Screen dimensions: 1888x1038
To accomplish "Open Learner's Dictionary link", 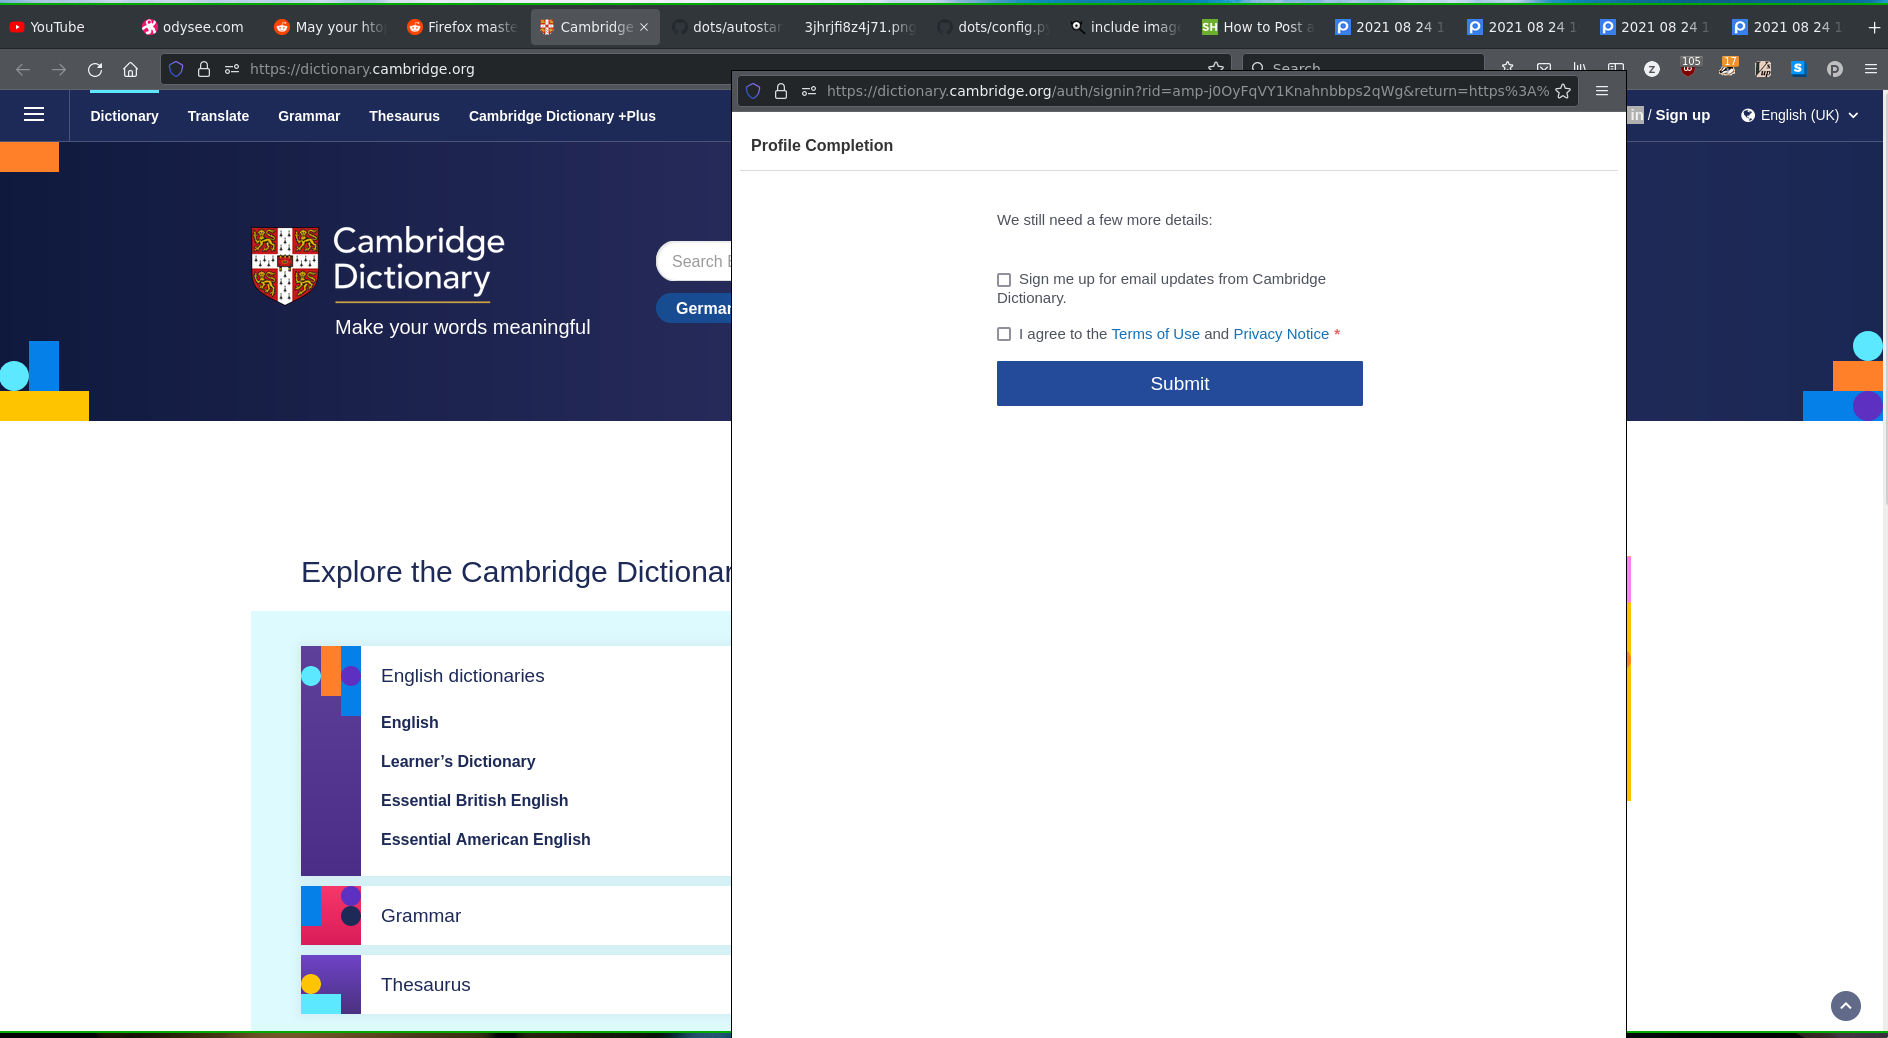I will [x=458, y=762].
